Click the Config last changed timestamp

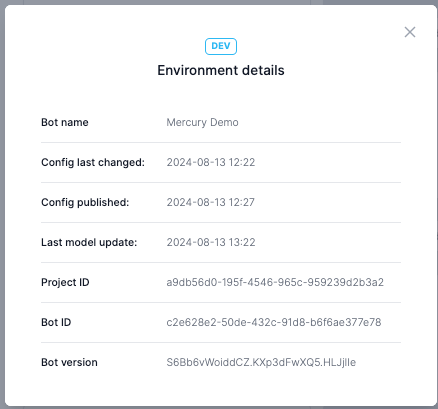(211, 162)
